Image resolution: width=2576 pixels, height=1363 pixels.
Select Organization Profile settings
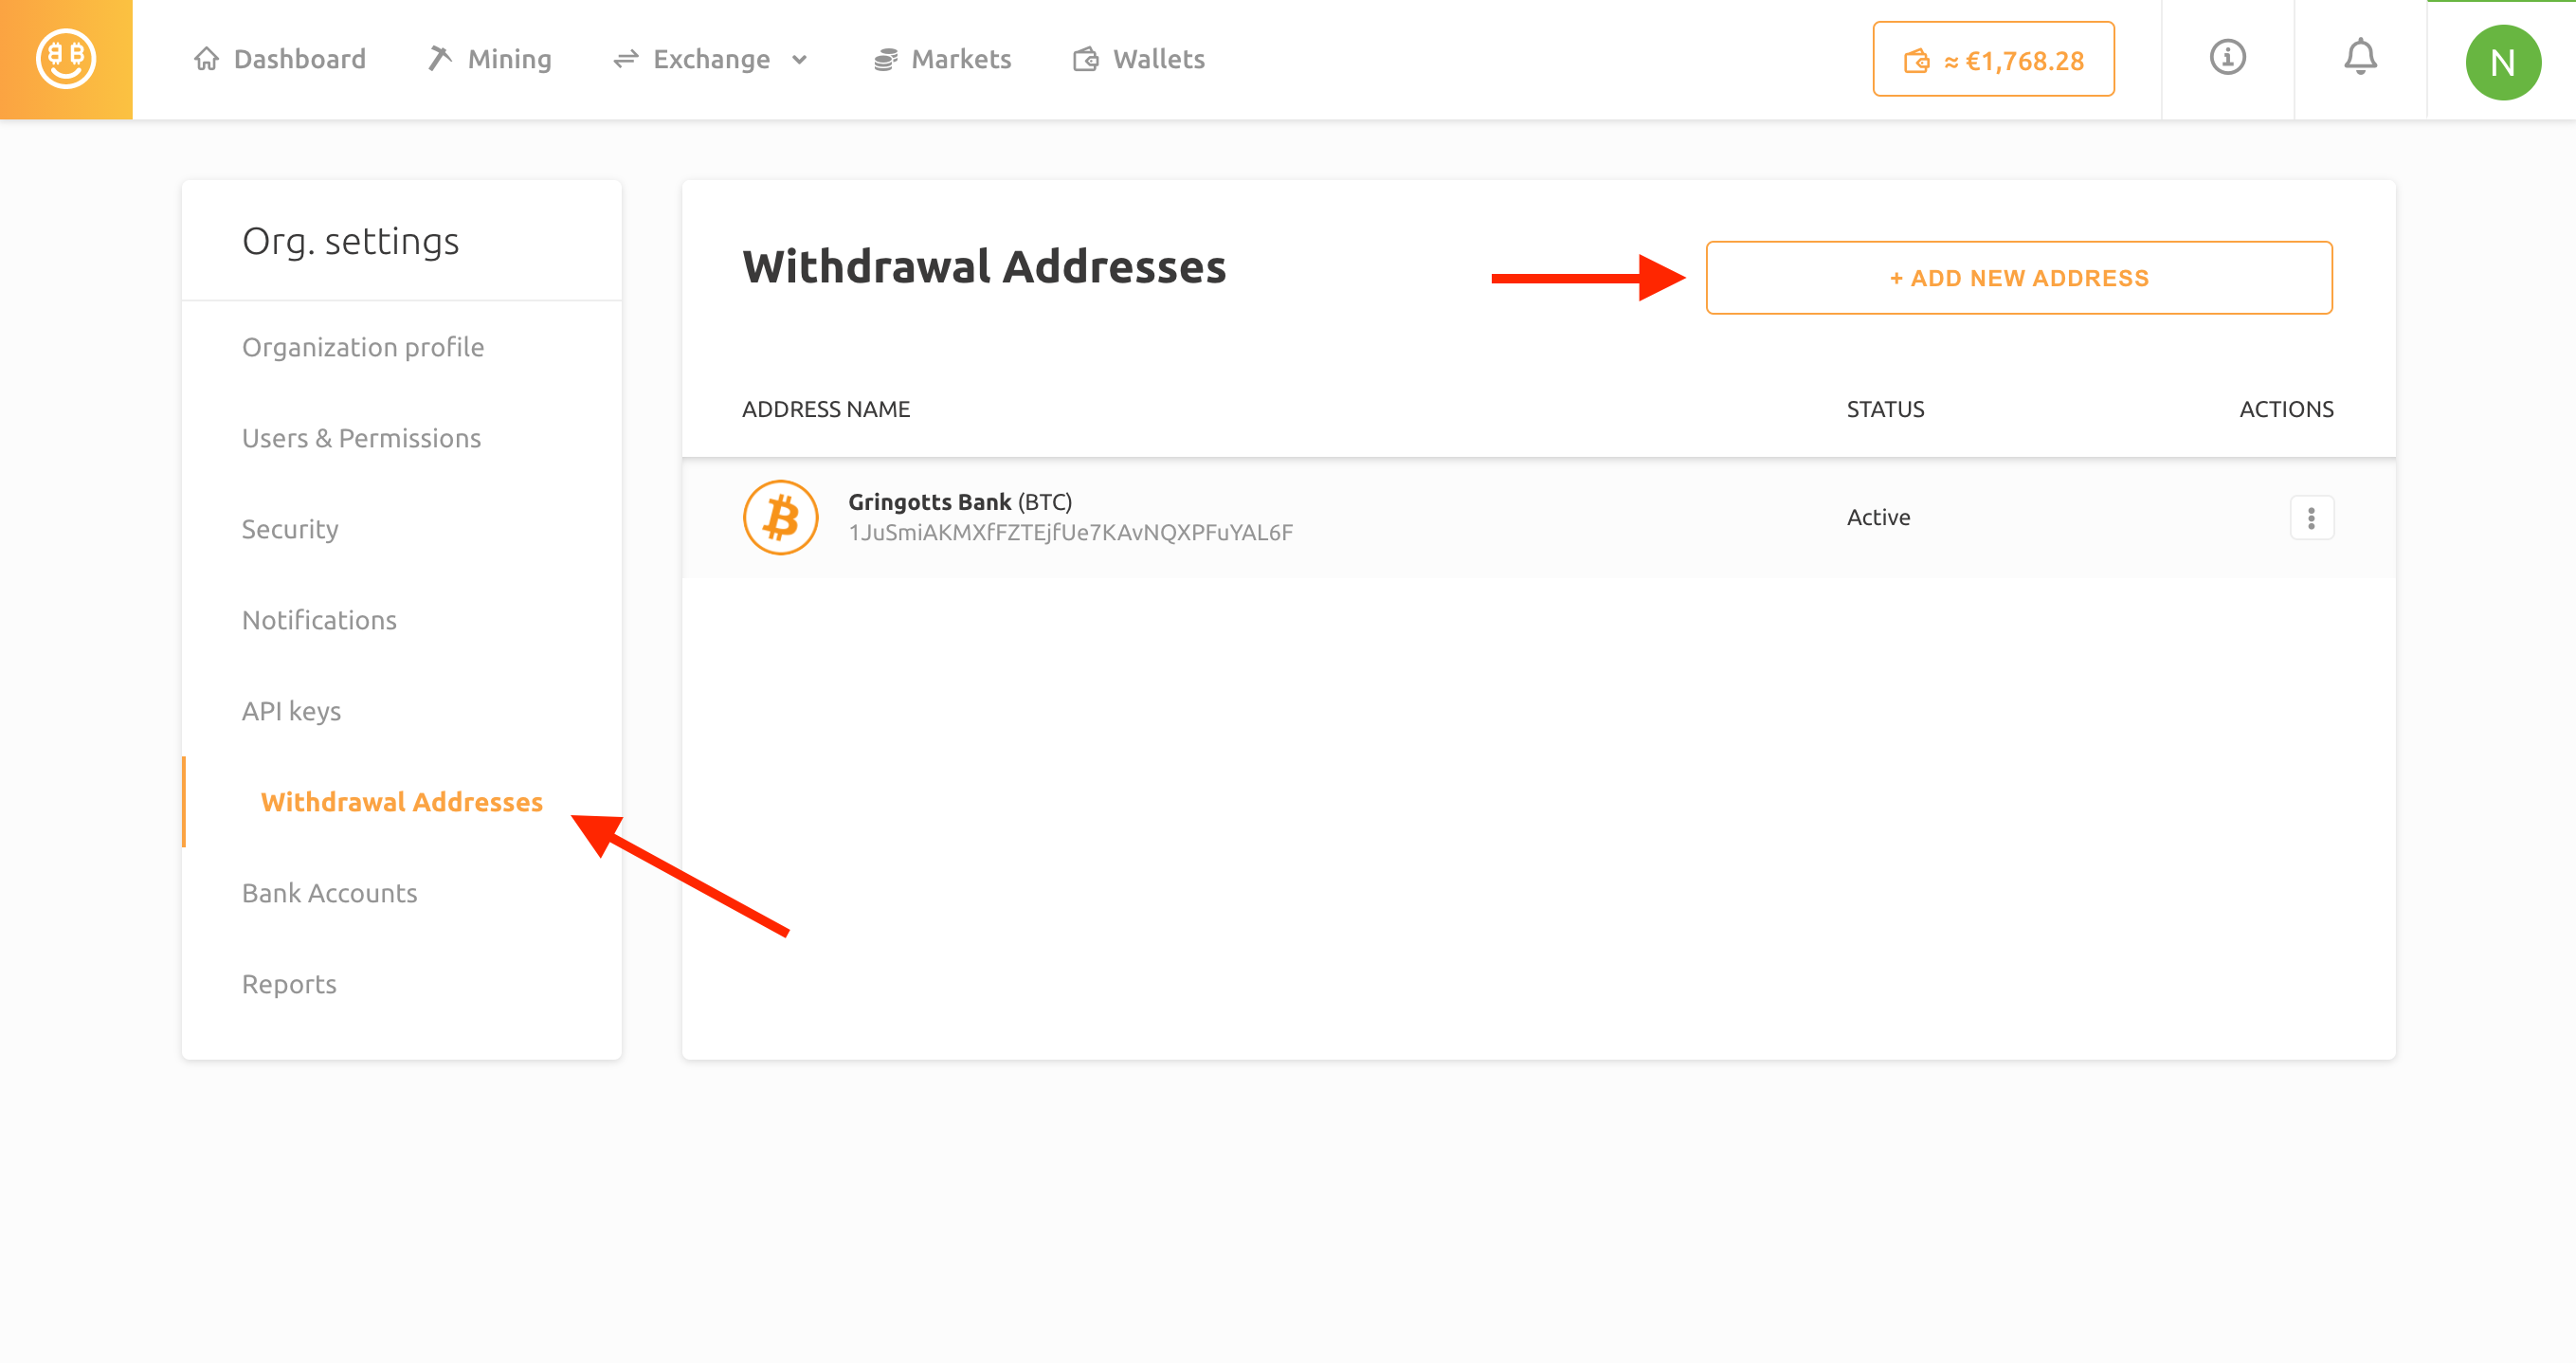tap(363, 346)
